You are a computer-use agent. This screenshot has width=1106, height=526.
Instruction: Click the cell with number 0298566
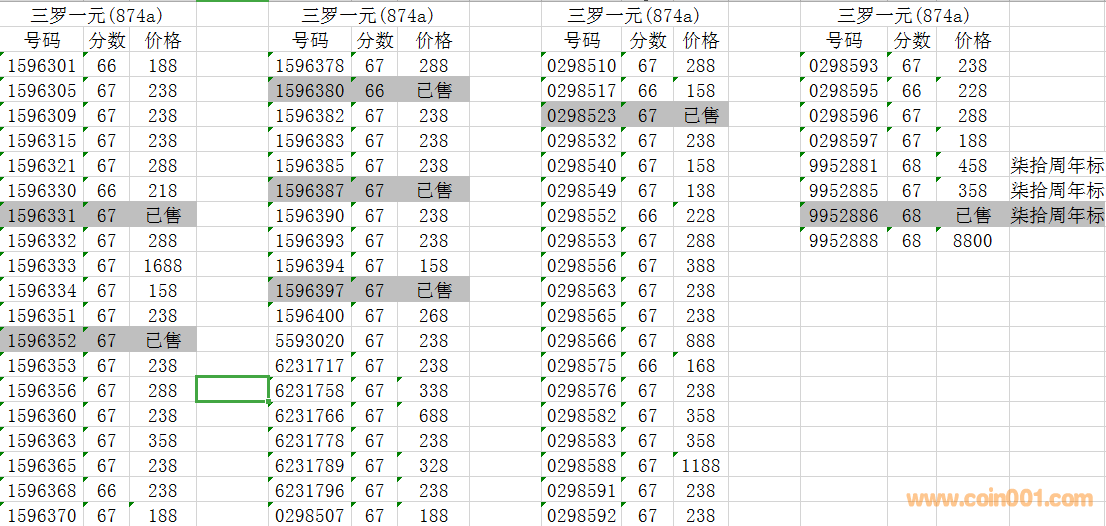pyautogui.click(x=582, y=341)
